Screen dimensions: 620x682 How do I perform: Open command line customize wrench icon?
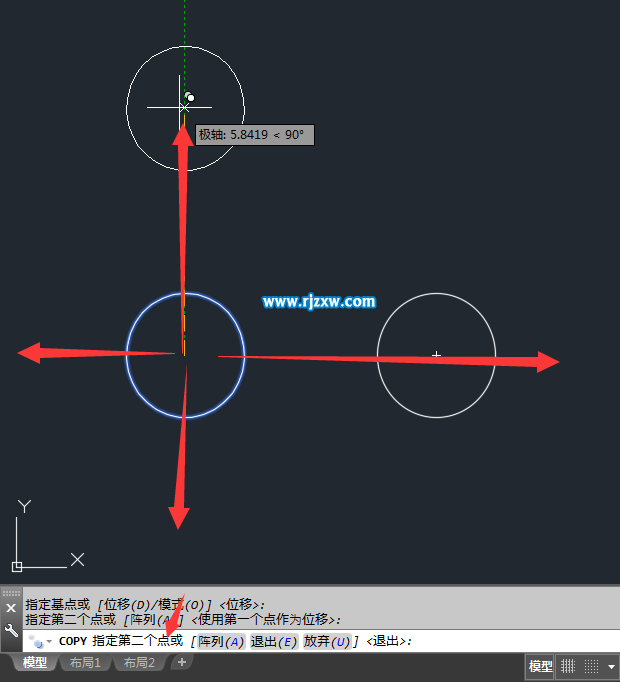pyautogui.click(x=11, y=630)
